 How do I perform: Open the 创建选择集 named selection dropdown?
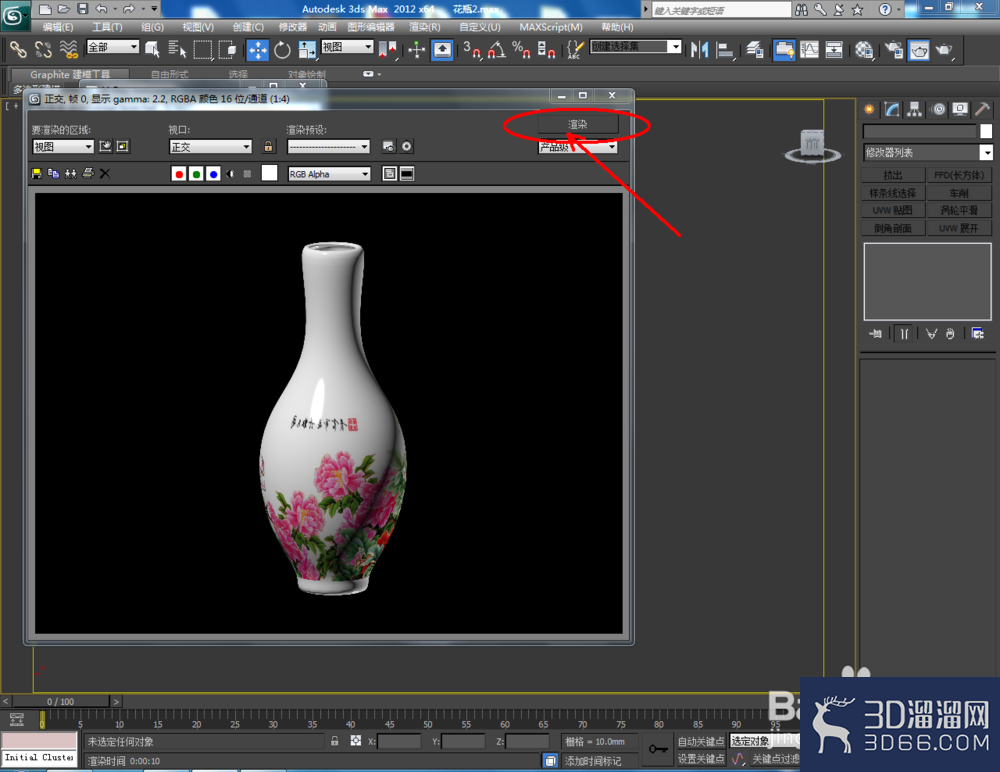[636, 47]
